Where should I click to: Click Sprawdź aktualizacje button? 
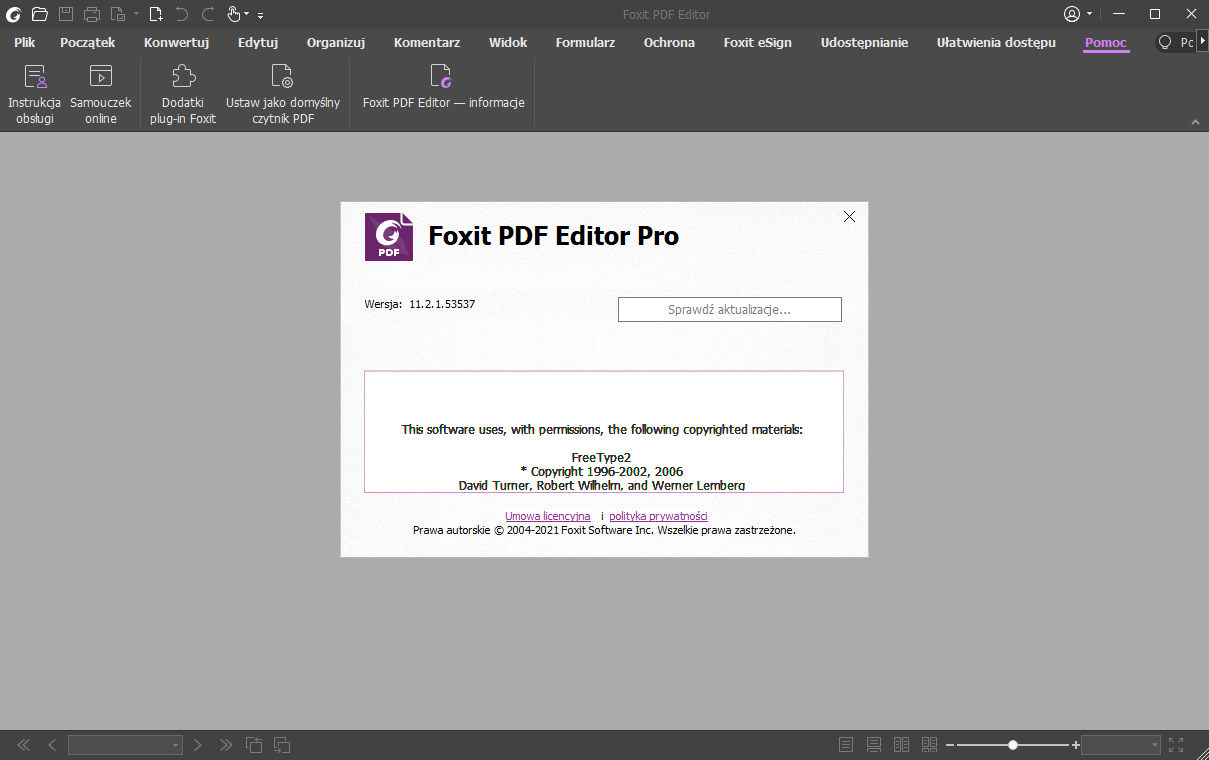(730, 310)
